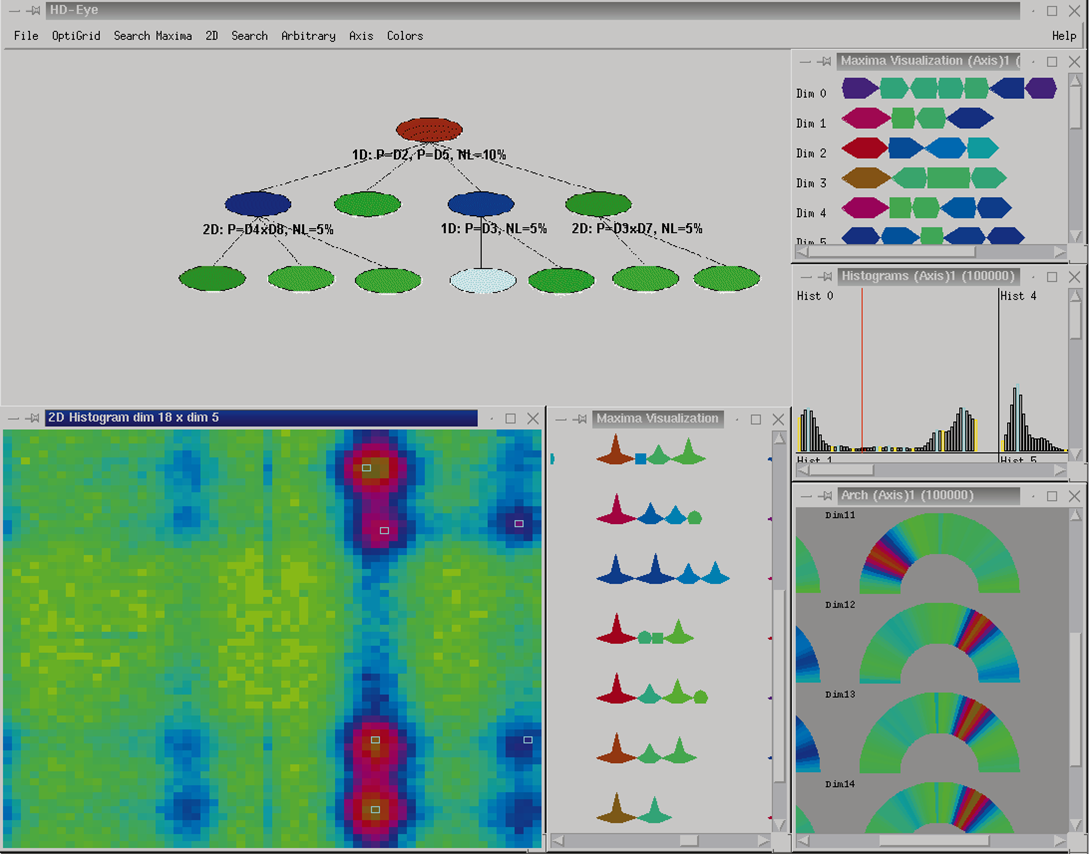Open the Arbitrary menu

pos(308,35)
